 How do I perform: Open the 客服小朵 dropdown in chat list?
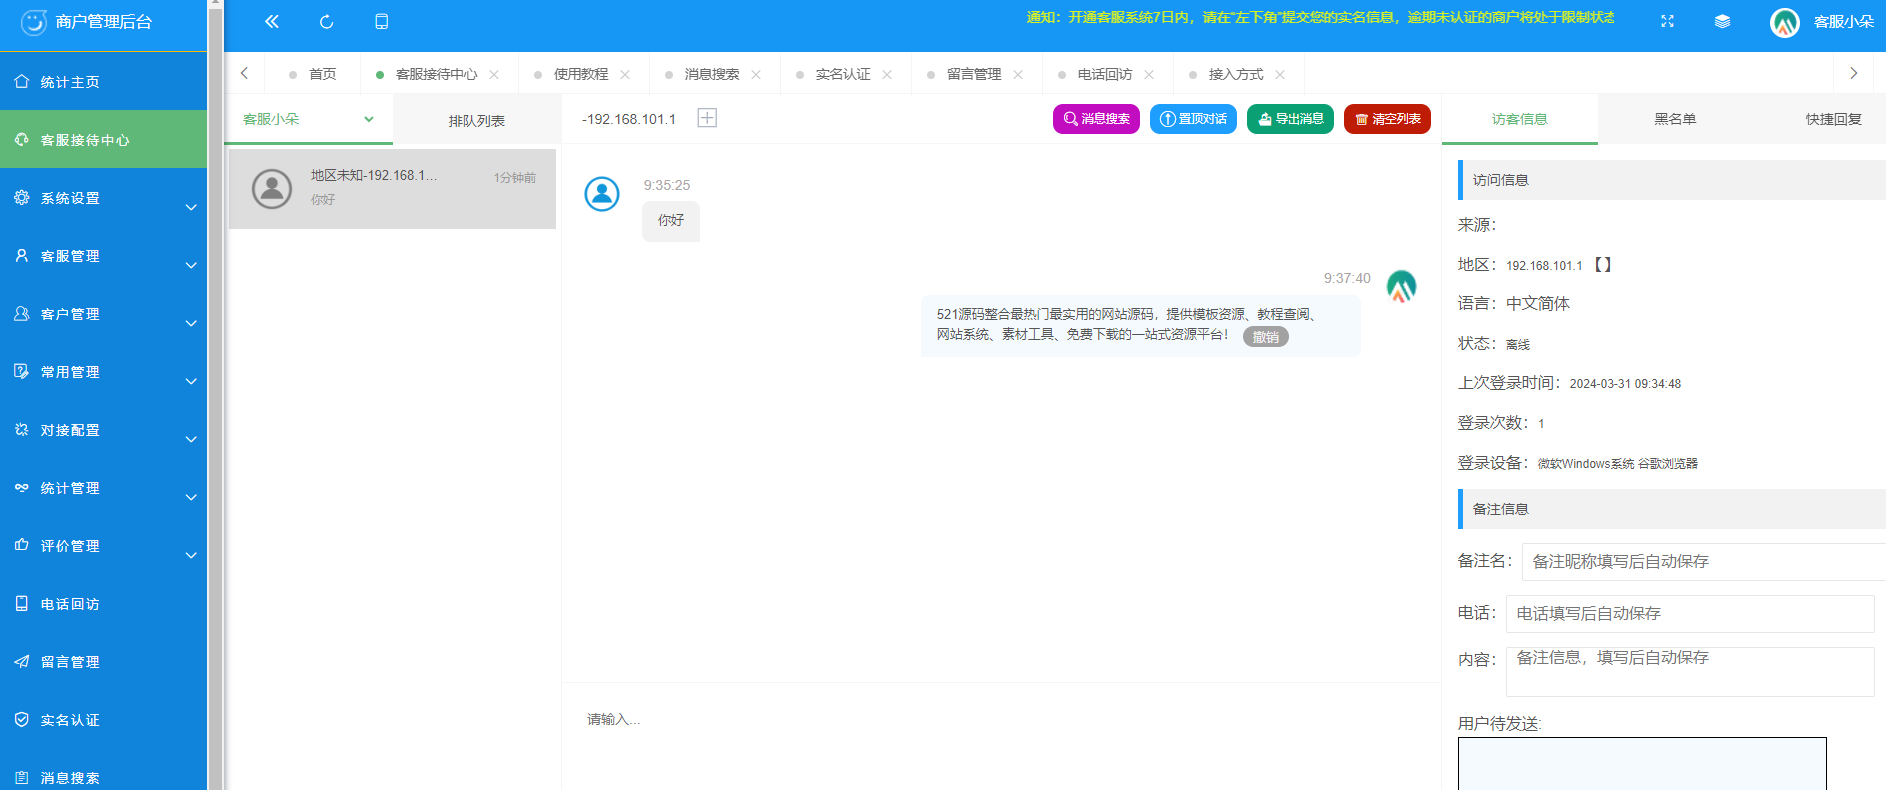pyautogui.click(x=308, y=119)
